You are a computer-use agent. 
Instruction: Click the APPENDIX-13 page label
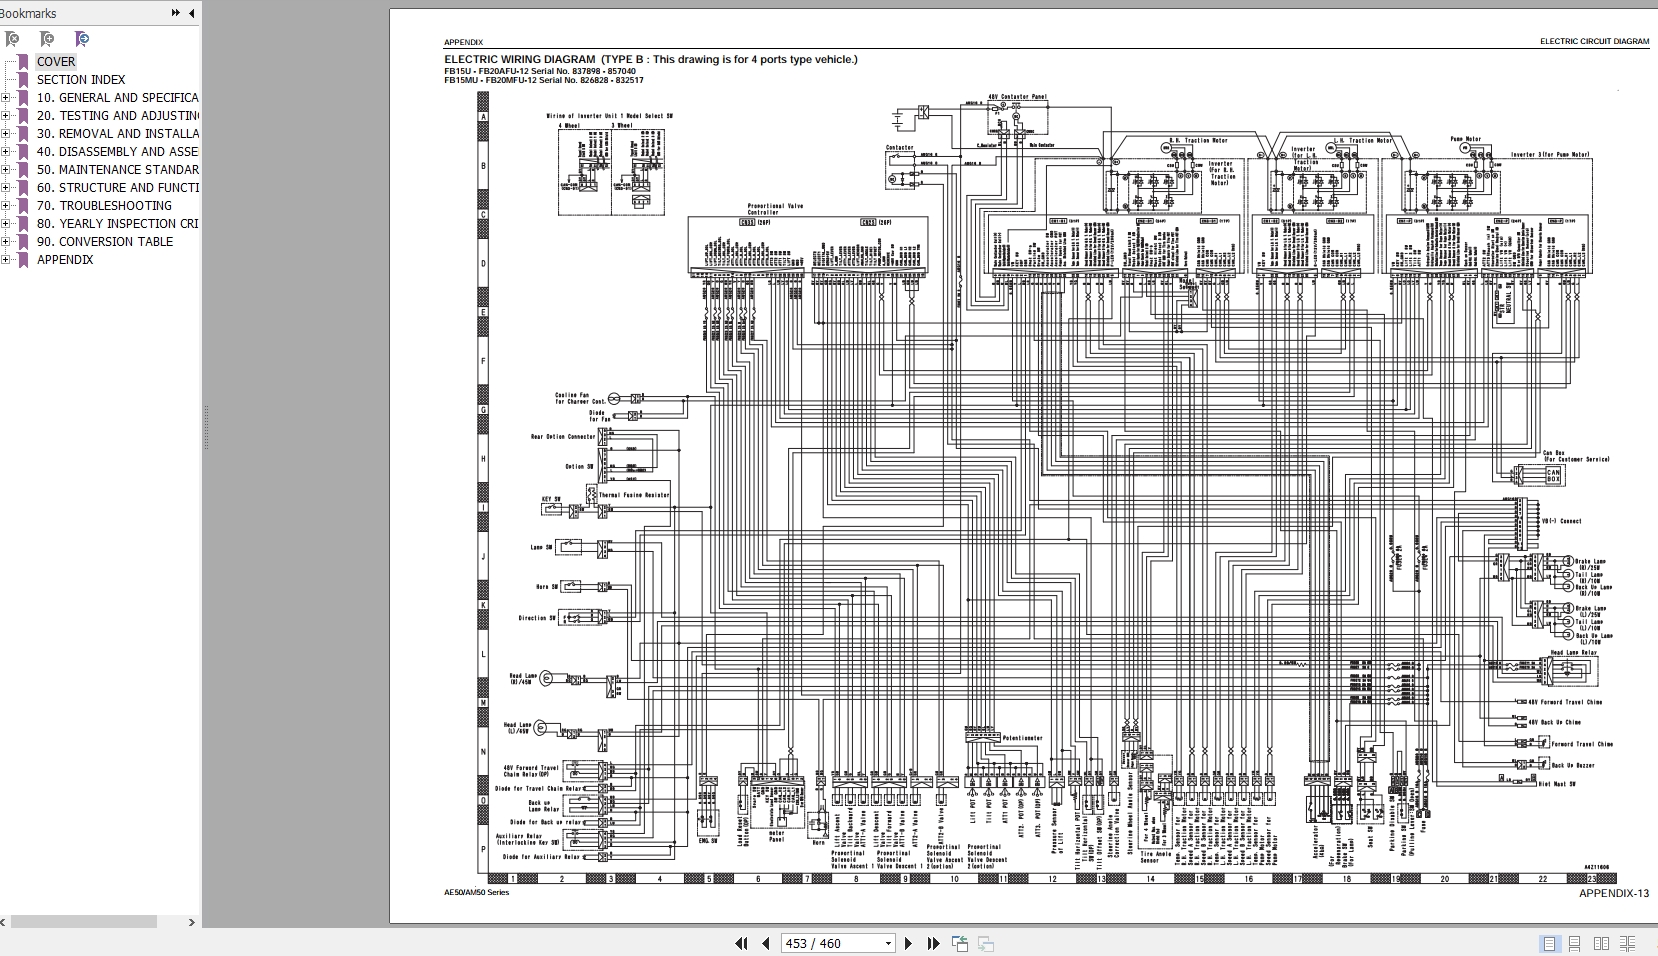point(1614,893)
